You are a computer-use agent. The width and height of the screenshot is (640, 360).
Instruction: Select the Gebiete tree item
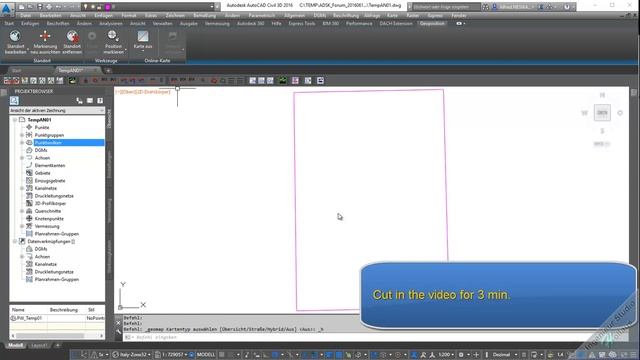[42, 173]
